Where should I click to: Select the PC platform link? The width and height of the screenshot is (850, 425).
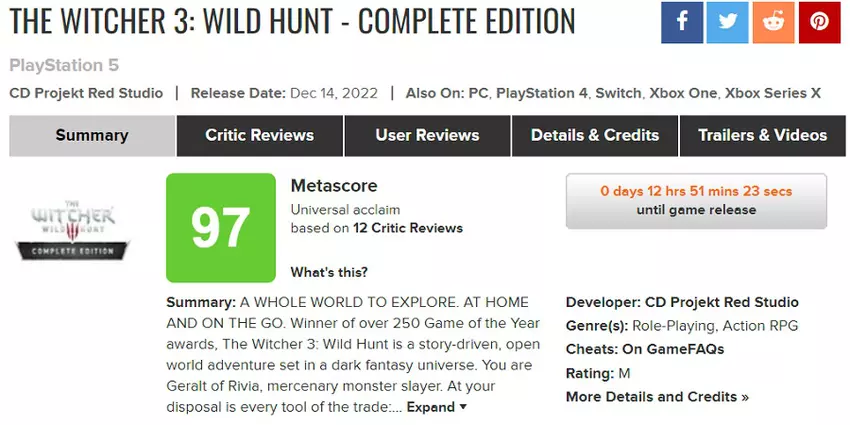[478, 93]
